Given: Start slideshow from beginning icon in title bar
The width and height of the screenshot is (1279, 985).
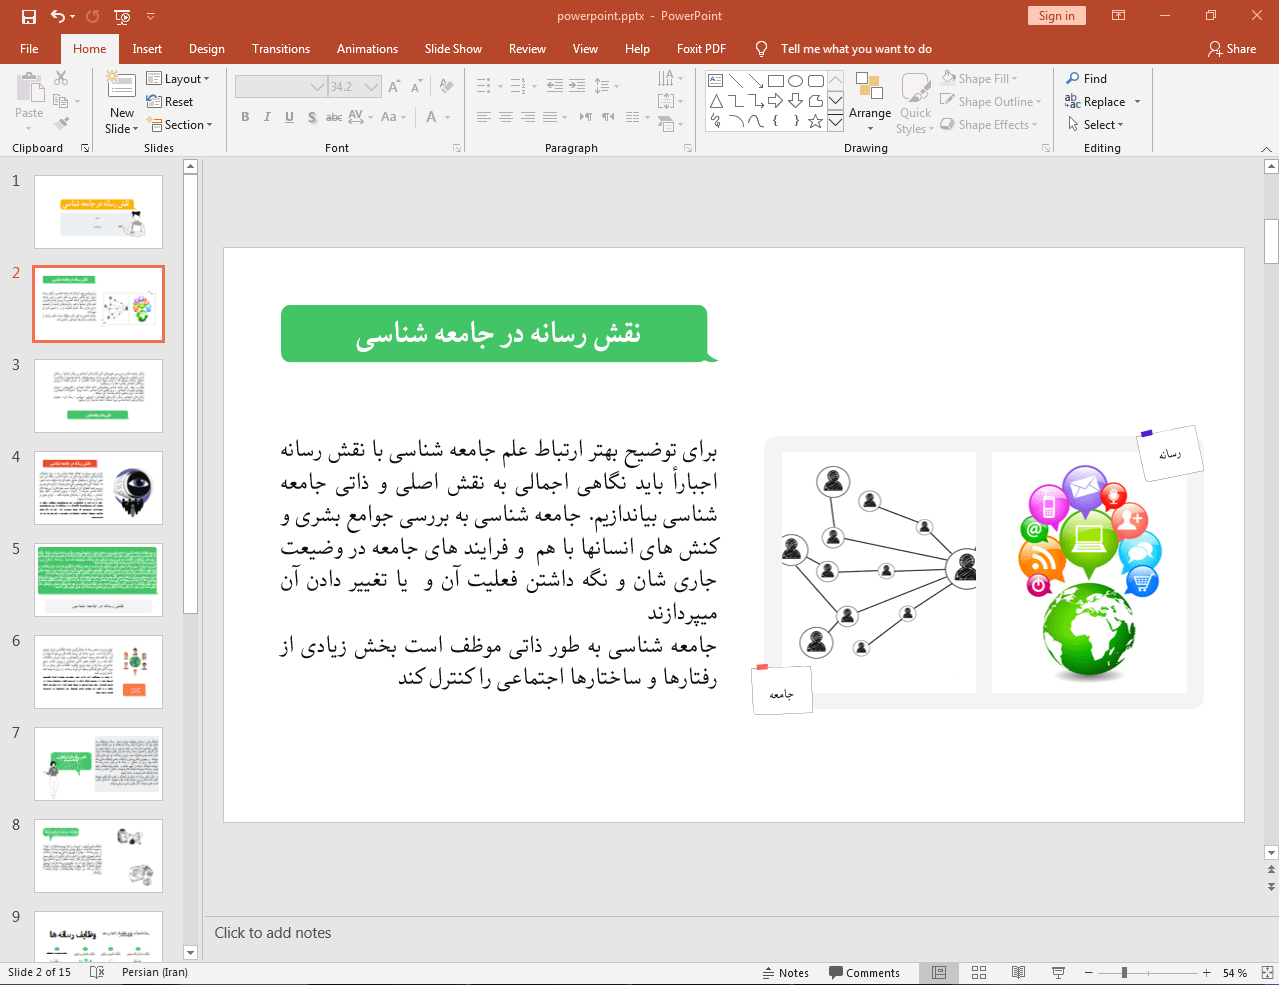Looking at the screenshot, I should pyautogui.click(x=122, y=16).
